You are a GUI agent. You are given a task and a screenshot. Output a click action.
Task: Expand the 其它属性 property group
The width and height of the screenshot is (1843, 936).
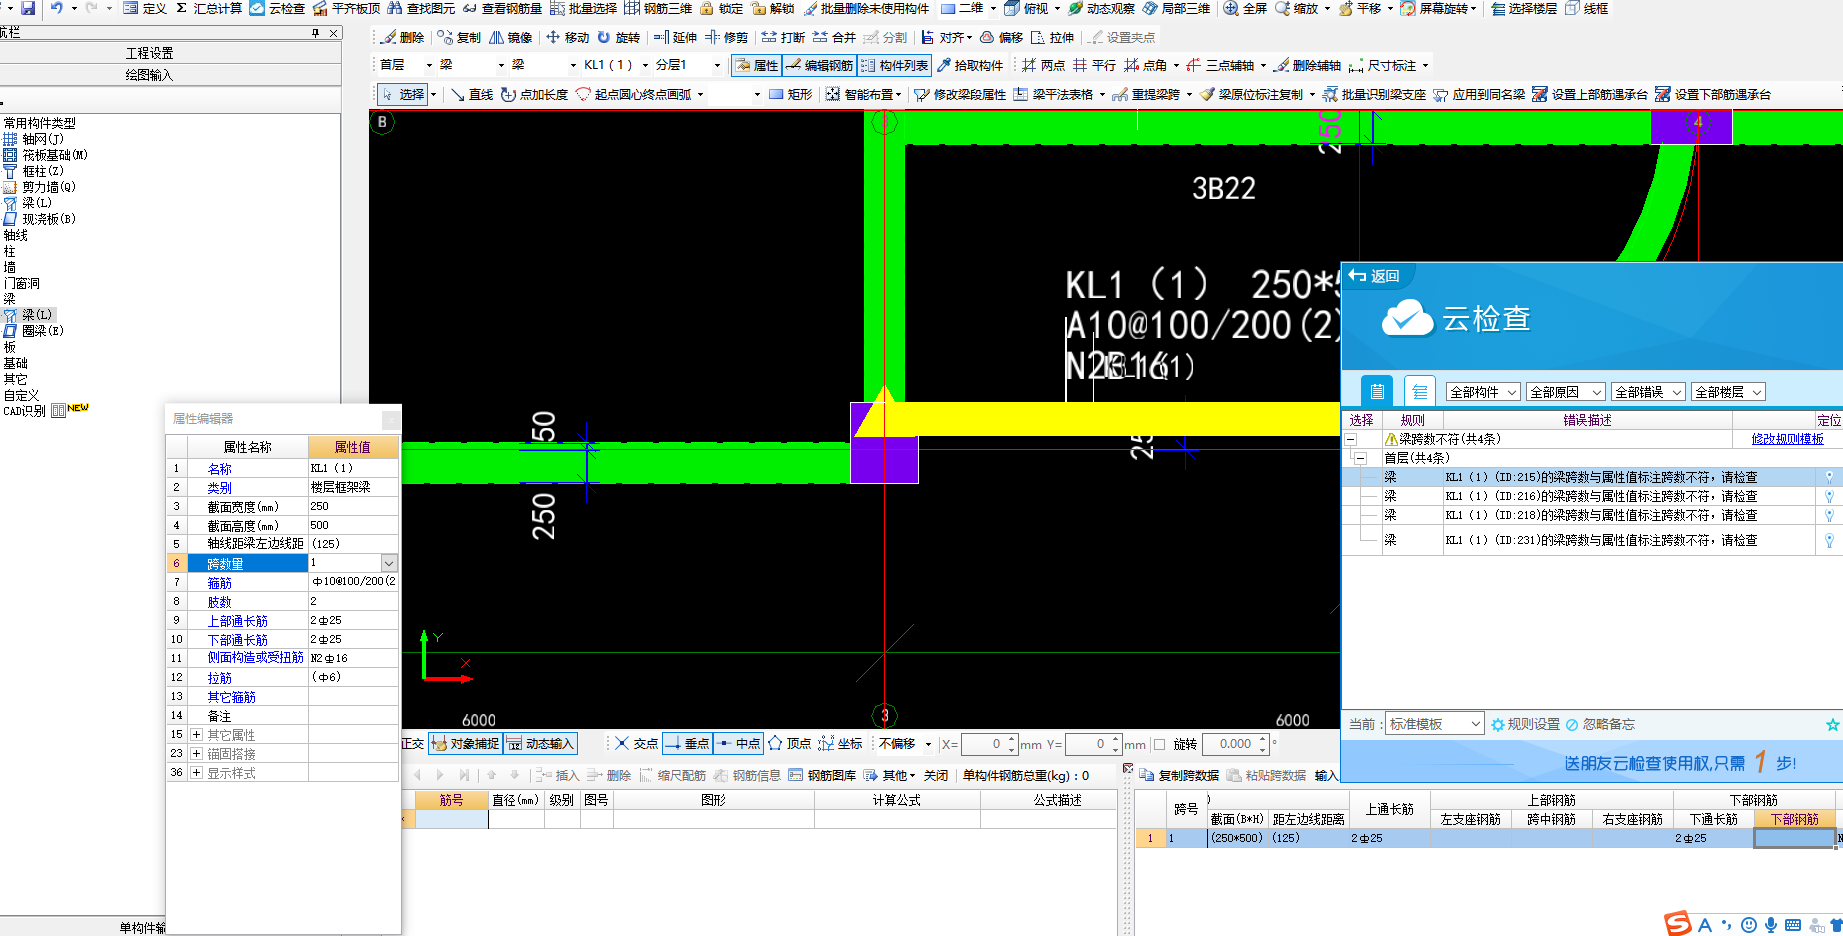coord(196,734)
